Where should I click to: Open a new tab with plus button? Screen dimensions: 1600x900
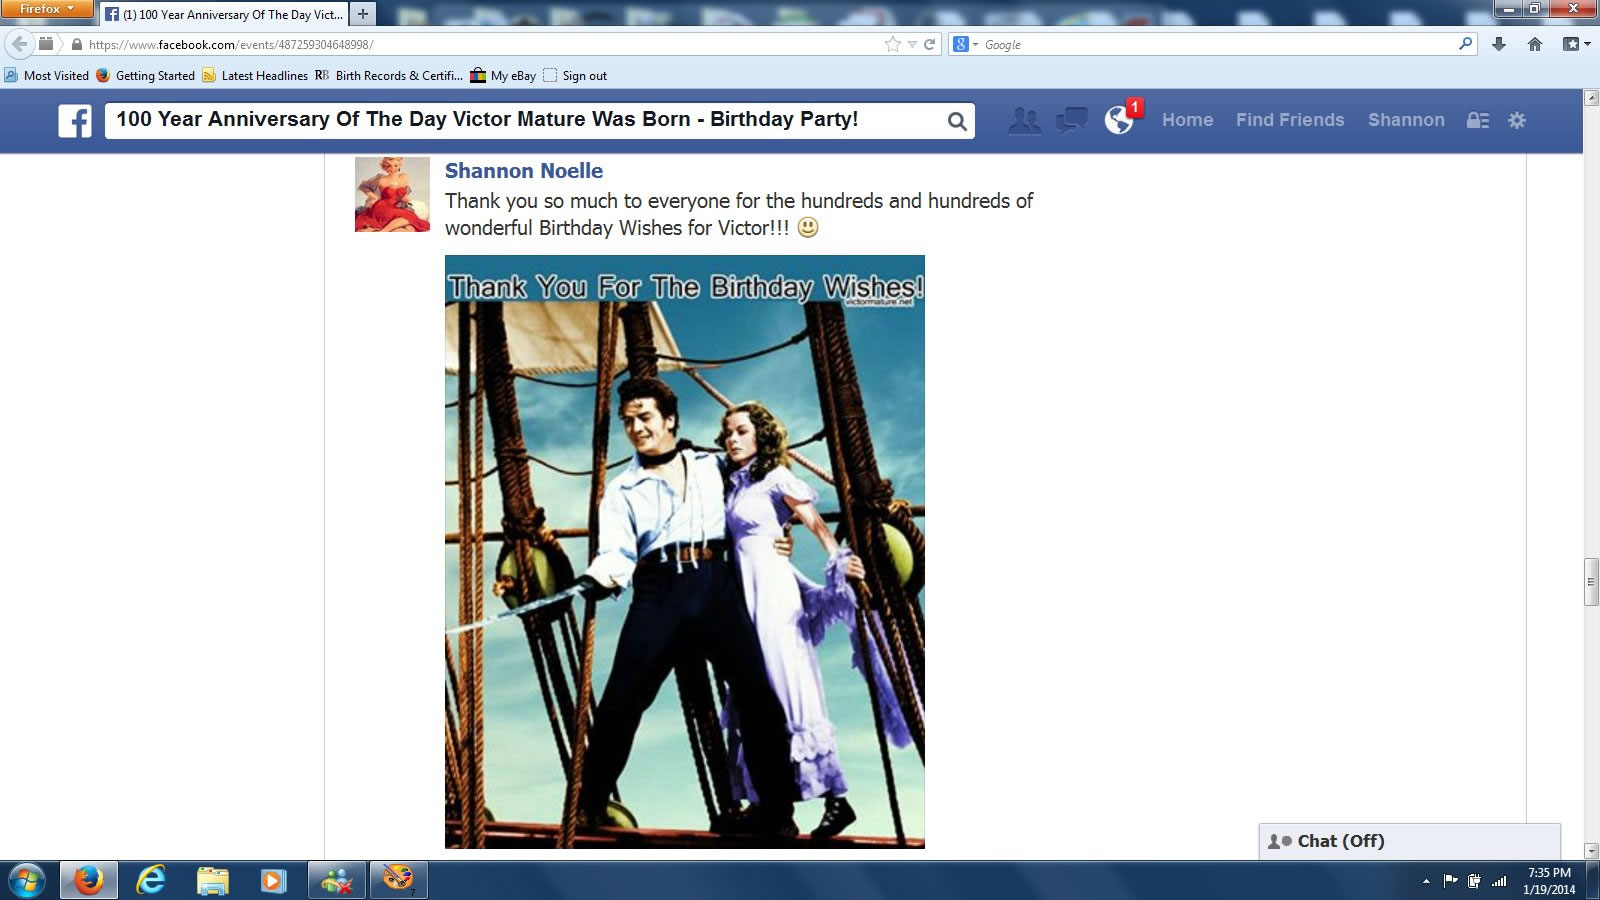[x=363, y=14]
